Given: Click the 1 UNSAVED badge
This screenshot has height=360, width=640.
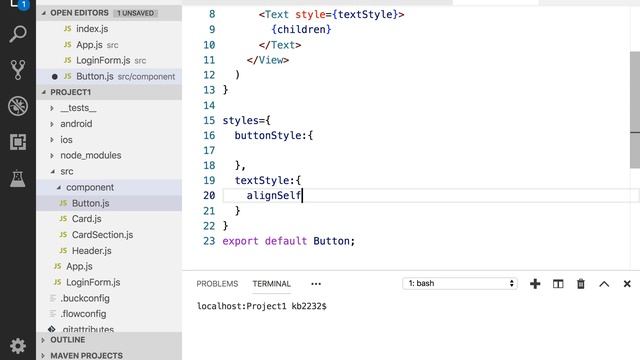Looking at the screenshot, I should (136, 13).
